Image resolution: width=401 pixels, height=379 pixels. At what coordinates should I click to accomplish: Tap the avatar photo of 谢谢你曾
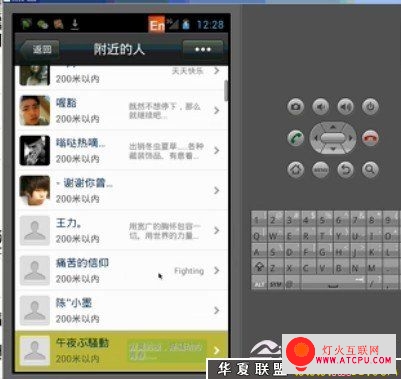35,190
